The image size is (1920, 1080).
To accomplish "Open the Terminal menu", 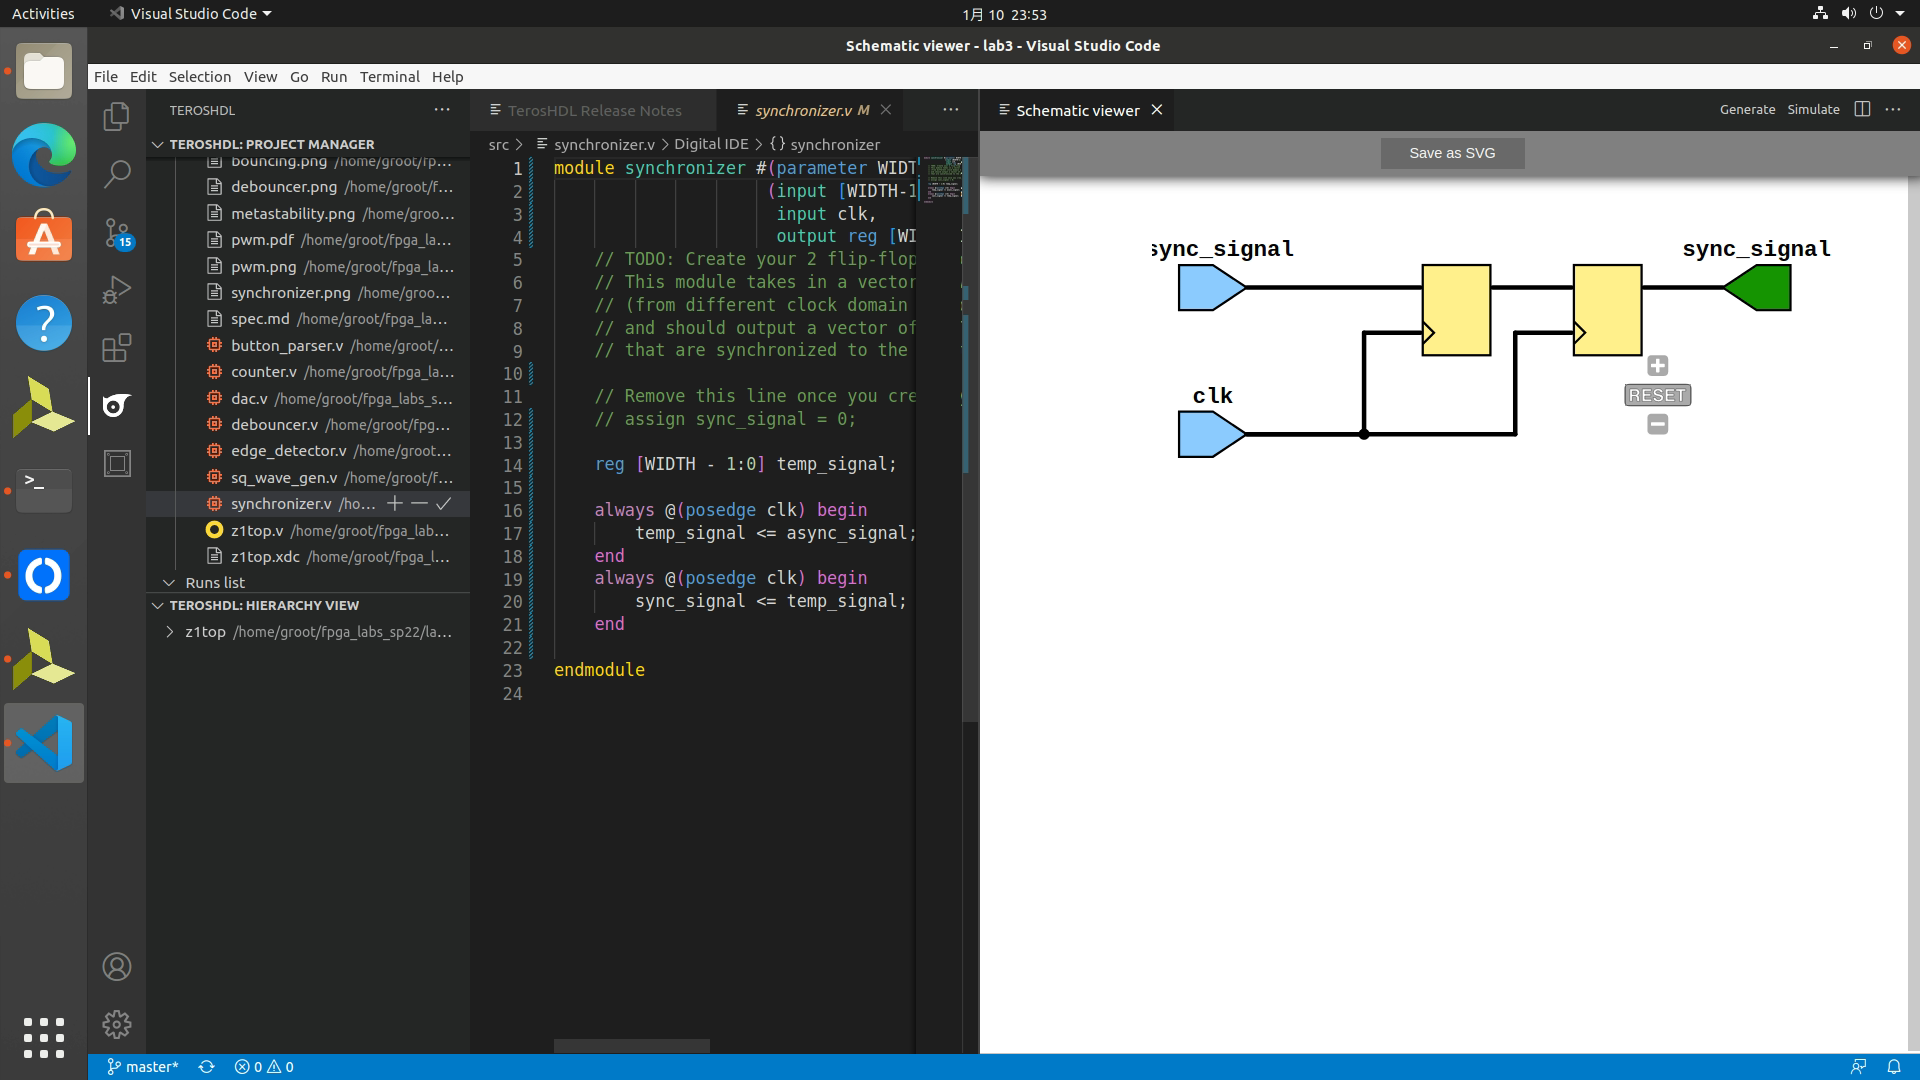I will (x=390, y=76).
